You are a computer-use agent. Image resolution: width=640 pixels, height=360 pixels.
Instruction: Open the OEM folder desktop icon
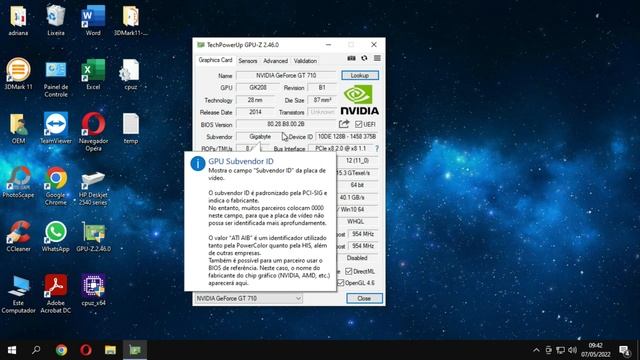(18, 129)
